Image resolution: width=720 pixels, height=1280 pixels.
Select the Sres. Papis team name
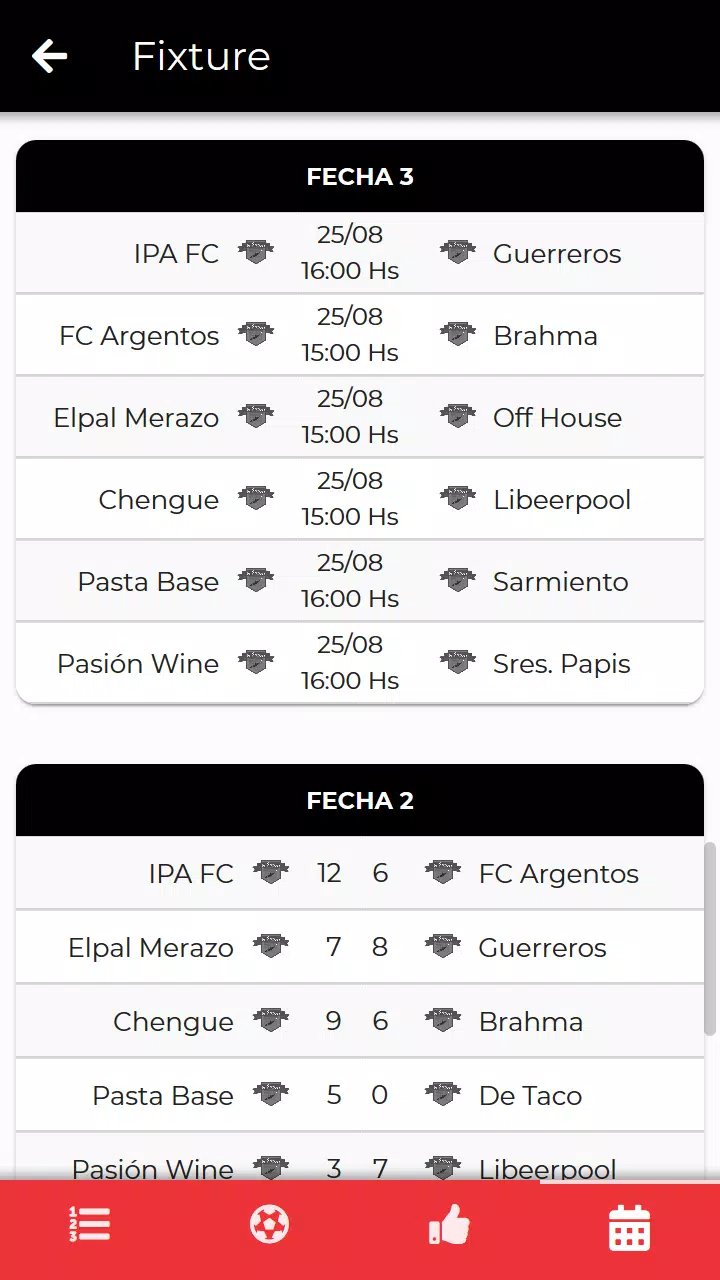[x=561, y=664]
